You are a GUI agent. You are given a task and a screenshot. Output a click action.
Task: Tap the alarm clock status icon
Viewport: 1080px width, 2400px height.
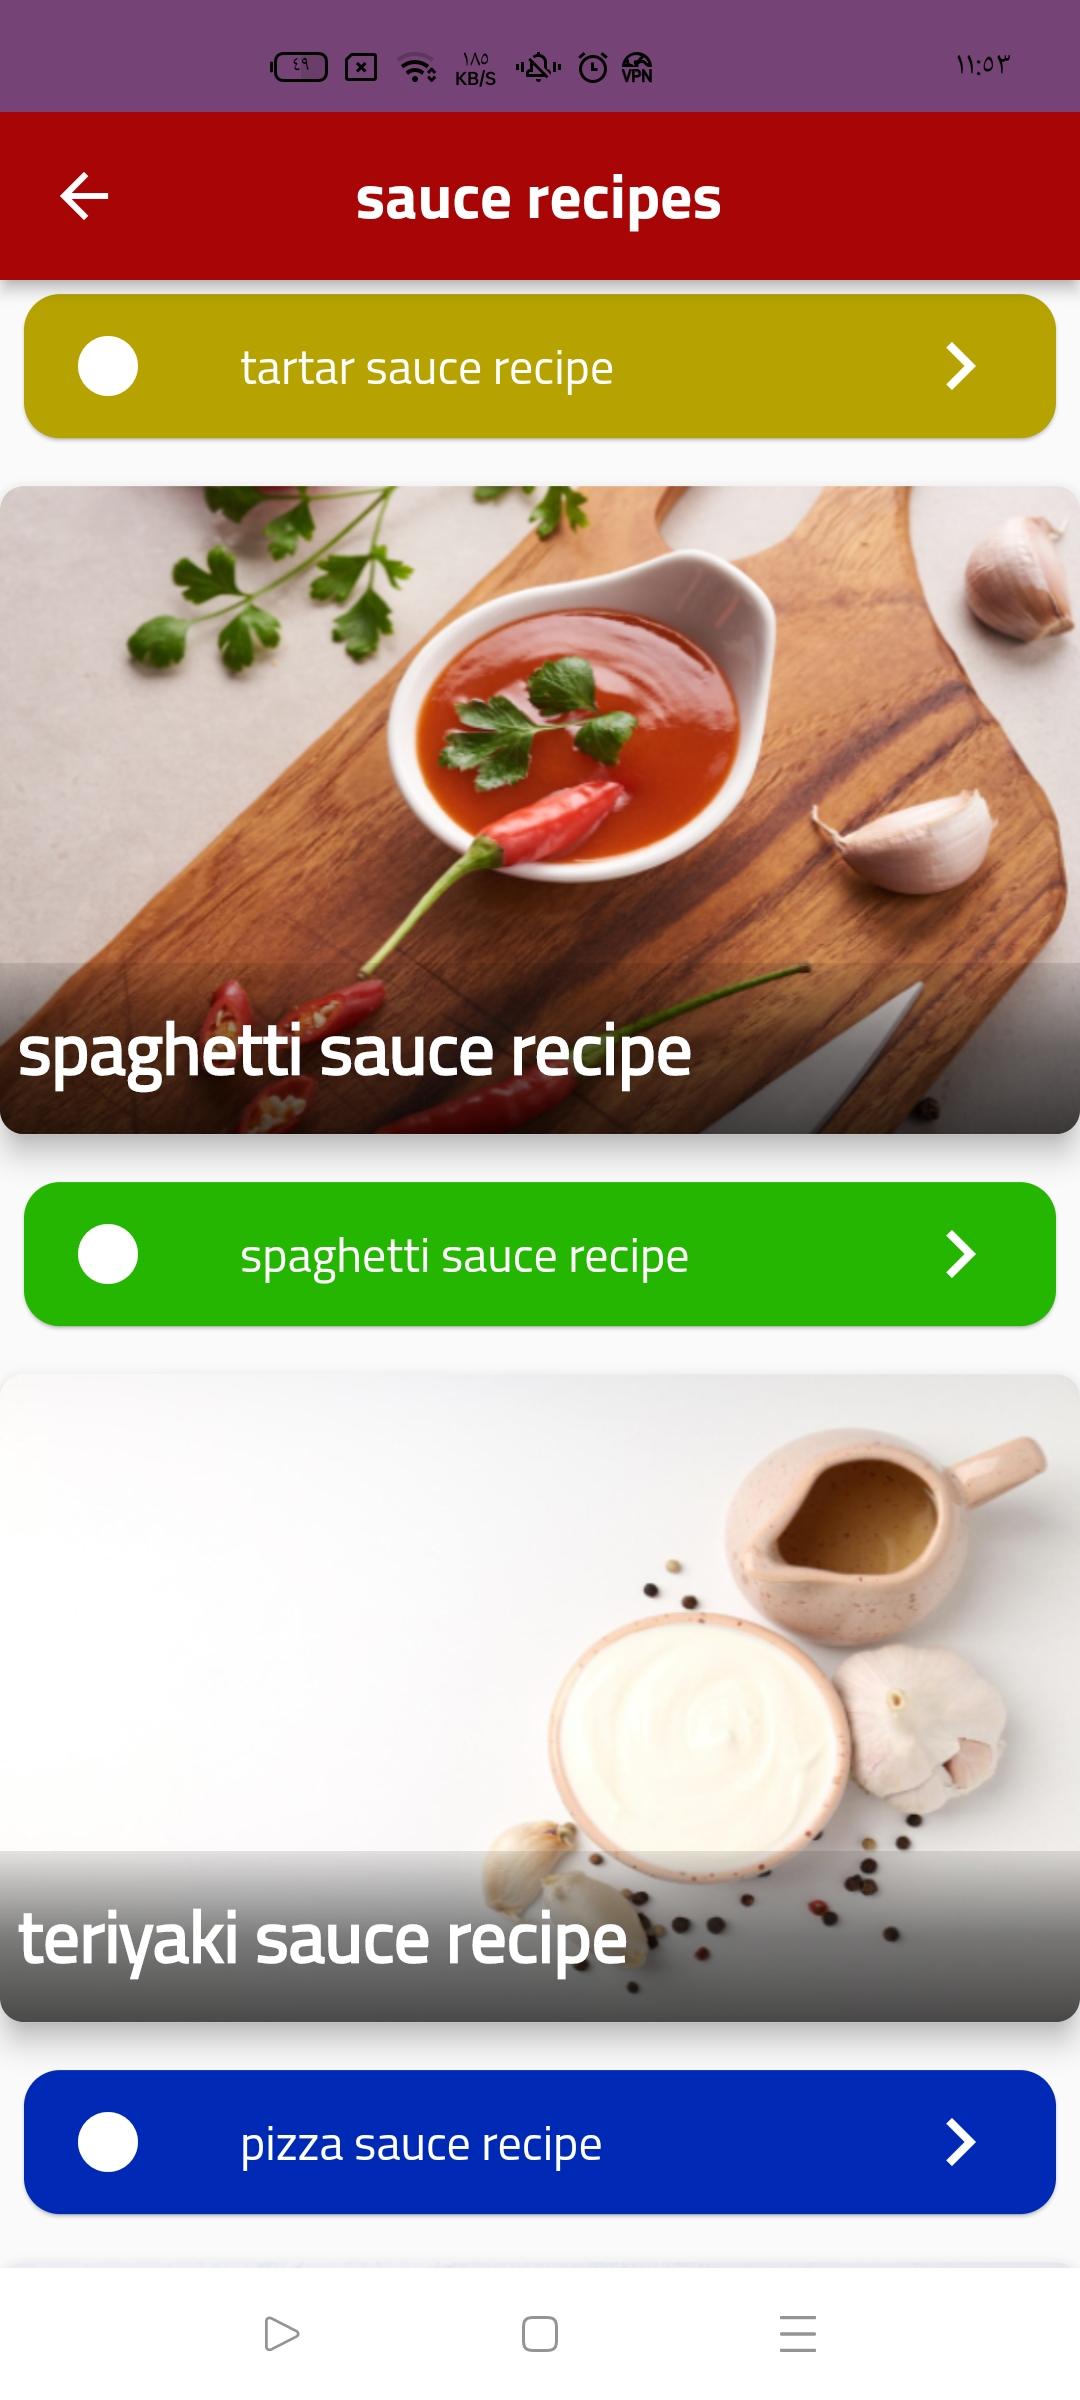tap(593, 68)
